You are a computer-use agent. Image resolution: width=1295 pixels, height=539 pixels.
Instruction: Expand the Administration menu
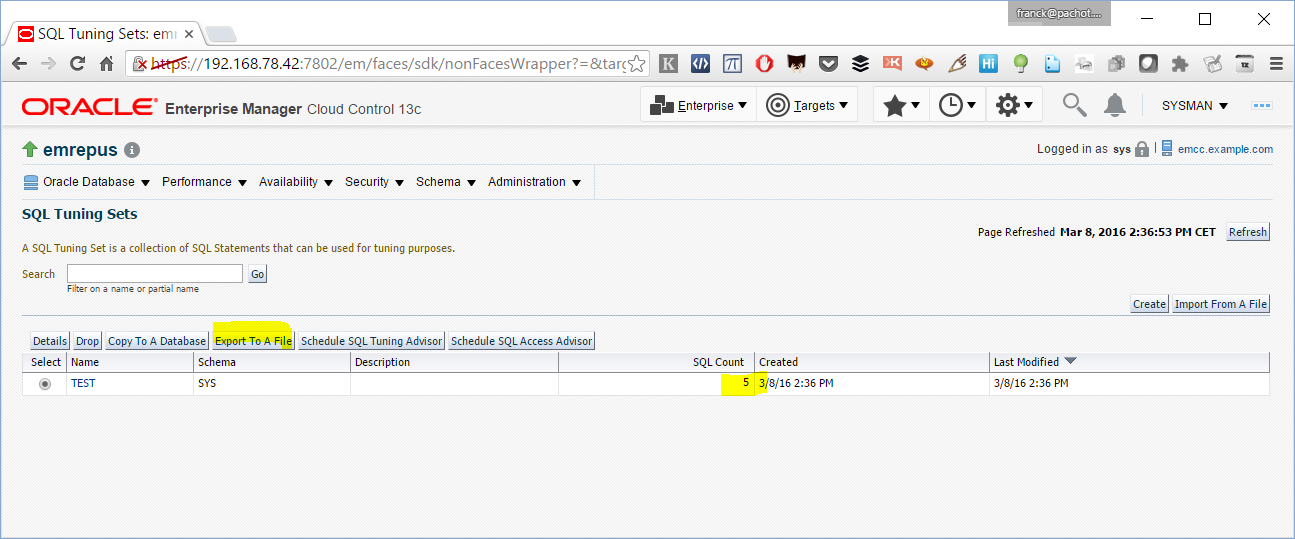(x=534, y=182)
